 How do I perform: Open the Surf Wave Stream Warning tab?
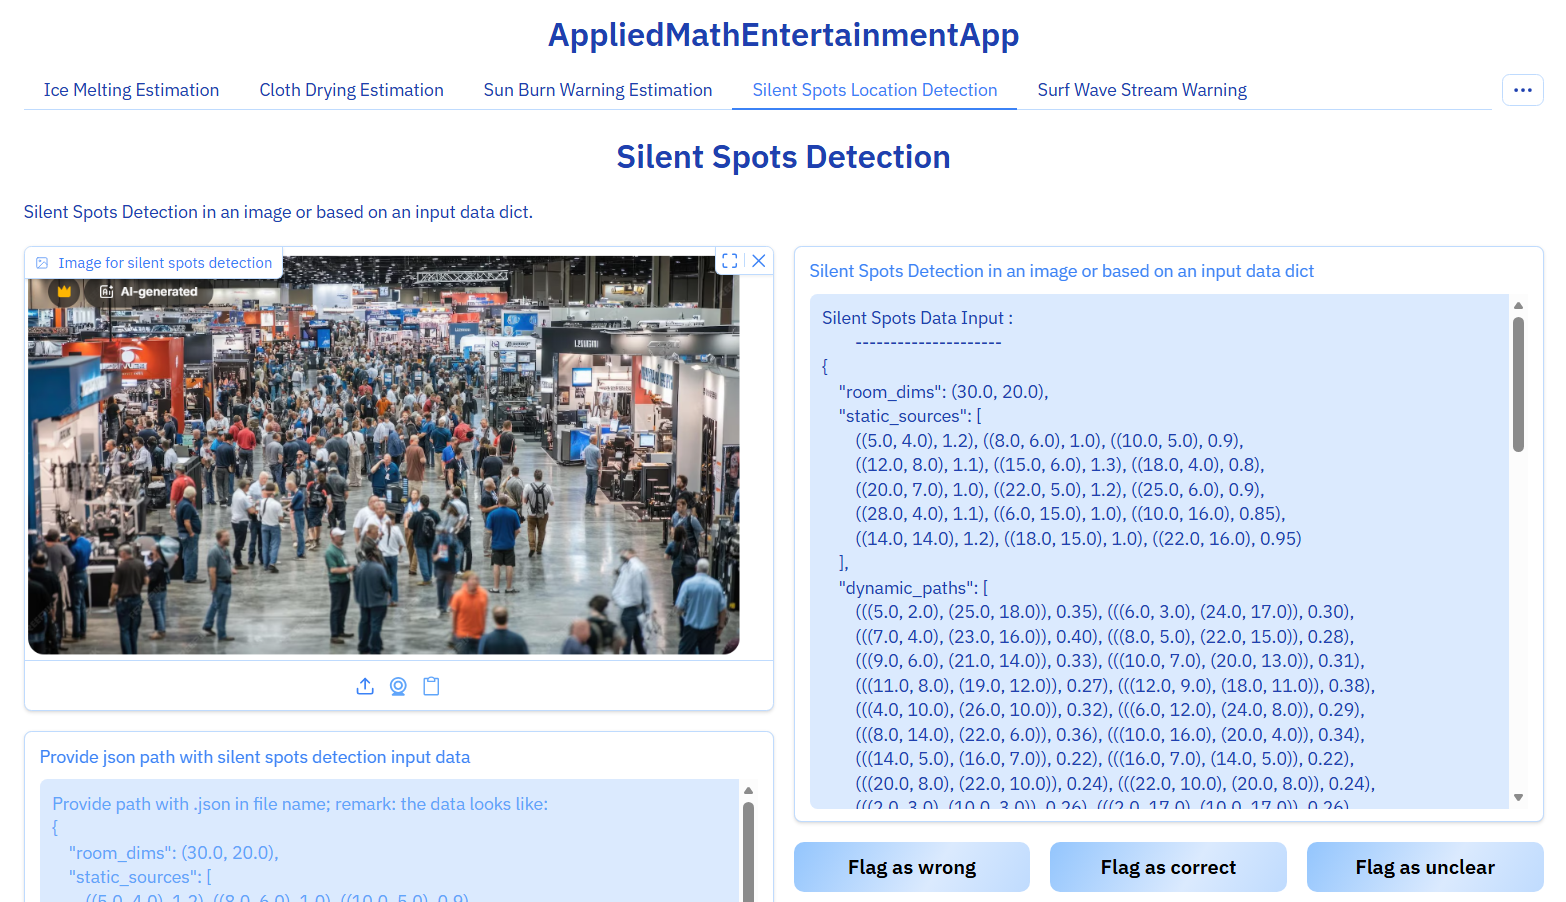click(1142, 90)
